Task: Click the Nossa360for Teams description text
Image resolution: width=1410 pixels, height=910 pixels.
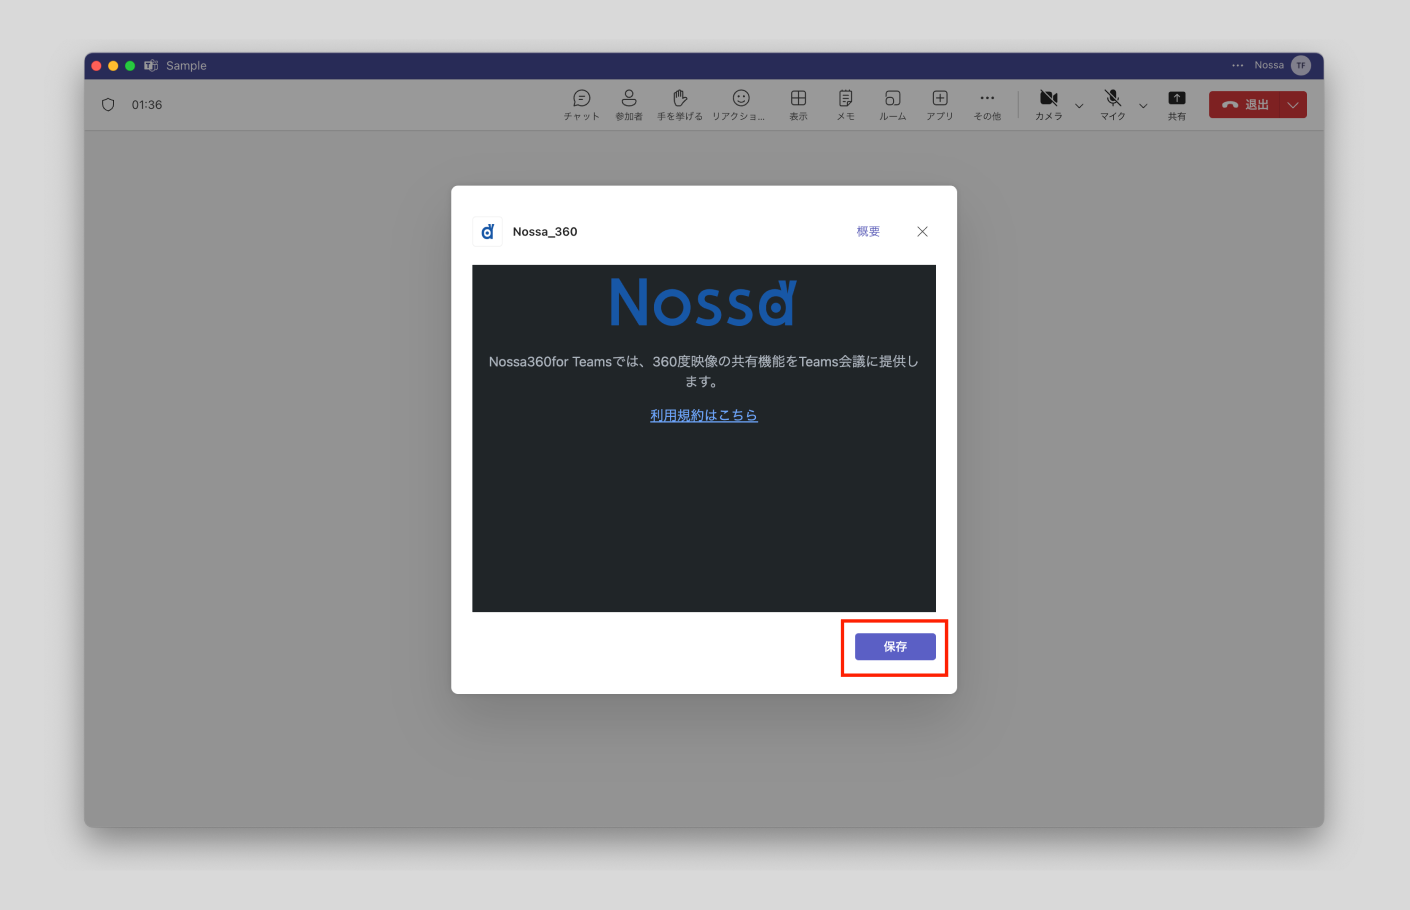Action: pos(703,371)
